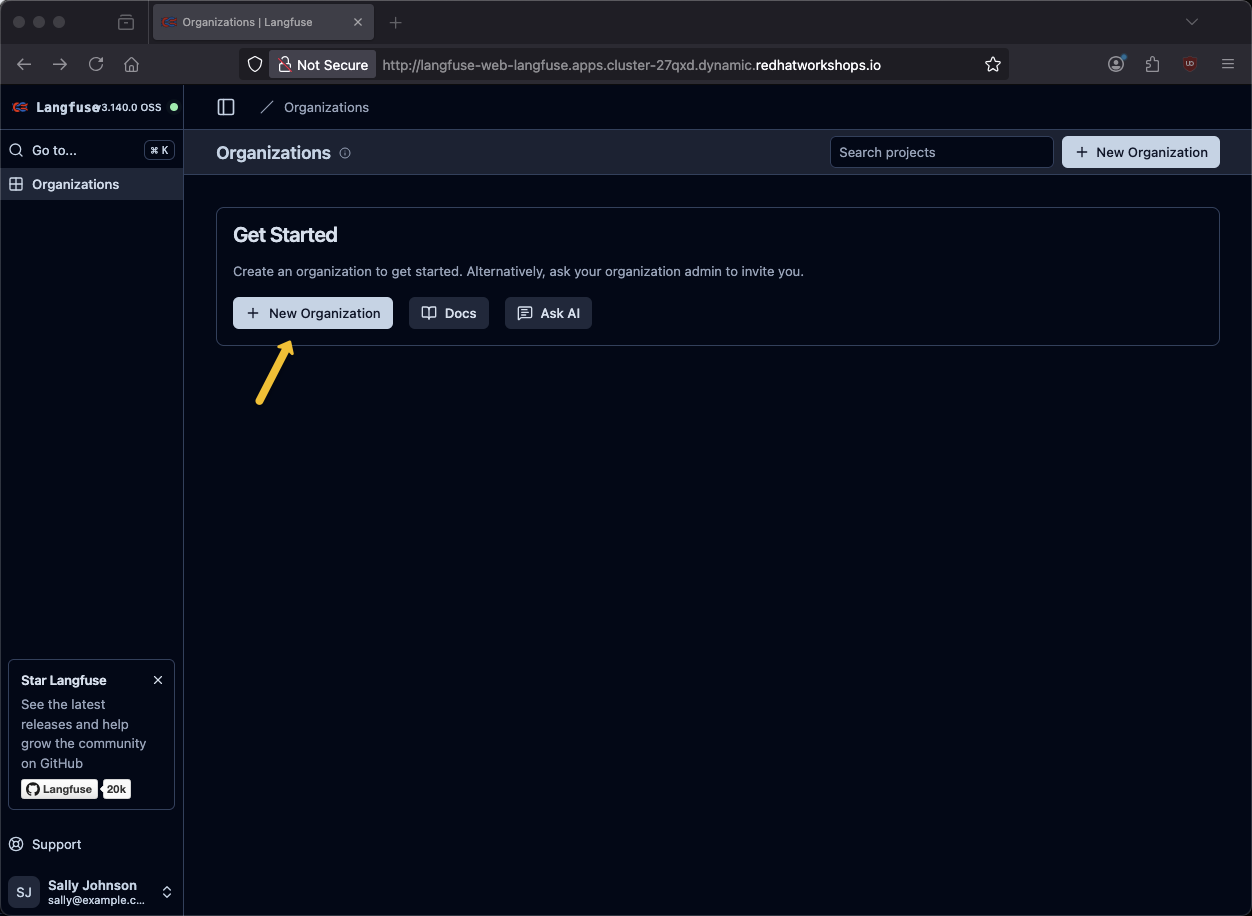This screenshot has height=916, width=1252.
Task: Select Organizations in the sidebar
Action: 75,184
